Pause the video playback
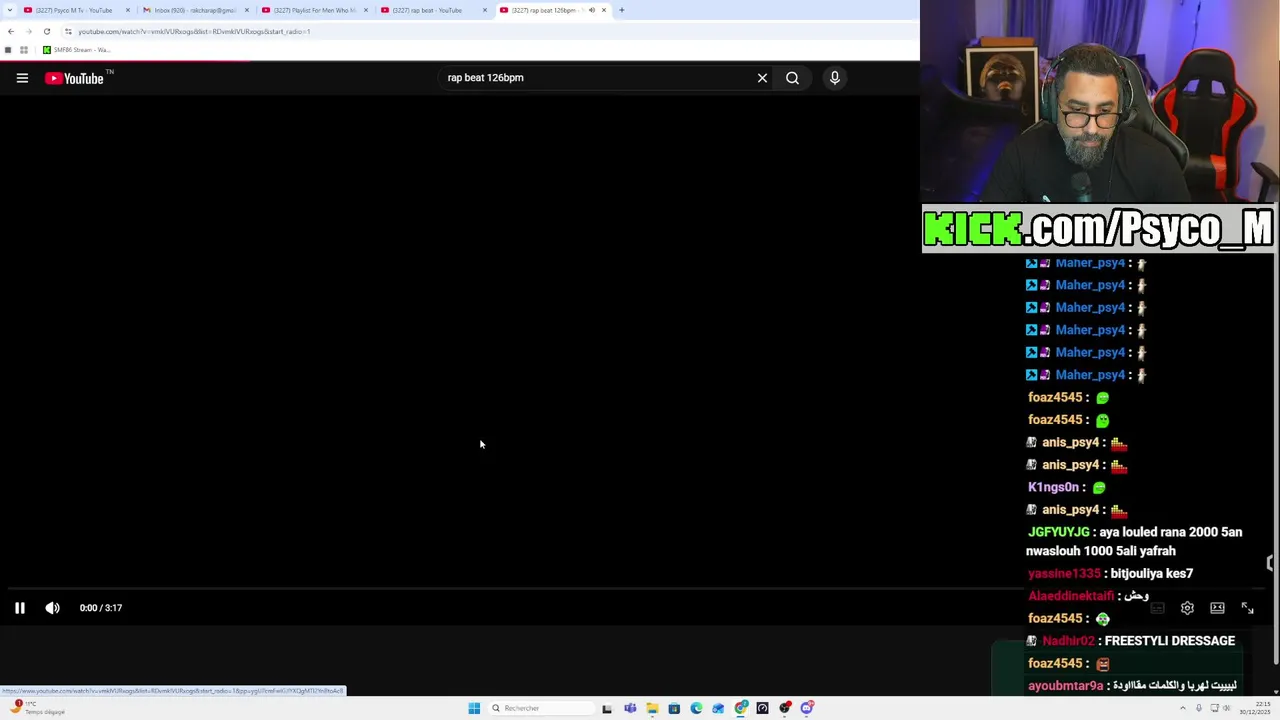1280x720 pixels. point(19,608)
